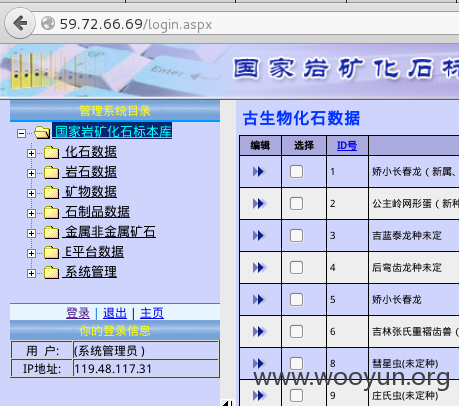Viewport: 459px width, 406px height.
Task: Click the edit arrow icon for row ID 1
Action: click(x=259, y=172)
